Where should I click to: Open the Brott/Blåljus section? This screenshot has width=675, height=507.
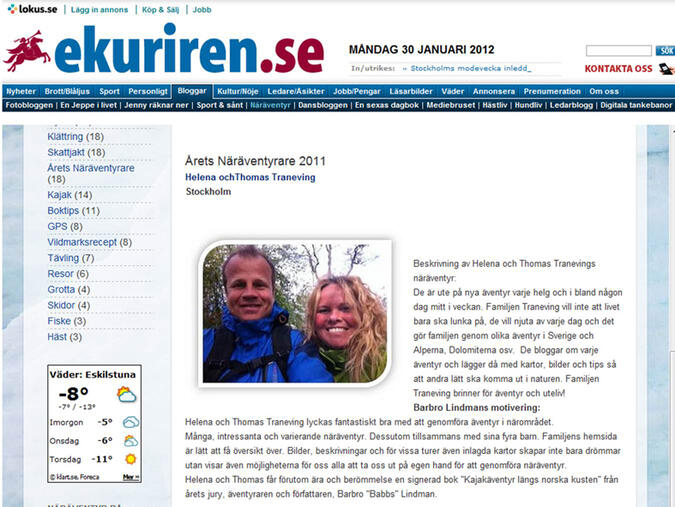click(67, 91)
